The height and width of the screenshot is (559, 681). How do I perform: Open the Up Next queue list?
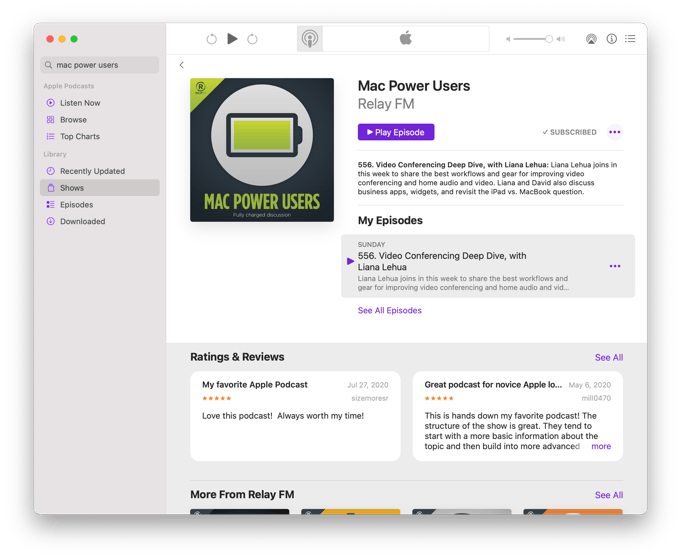point(630,39)
